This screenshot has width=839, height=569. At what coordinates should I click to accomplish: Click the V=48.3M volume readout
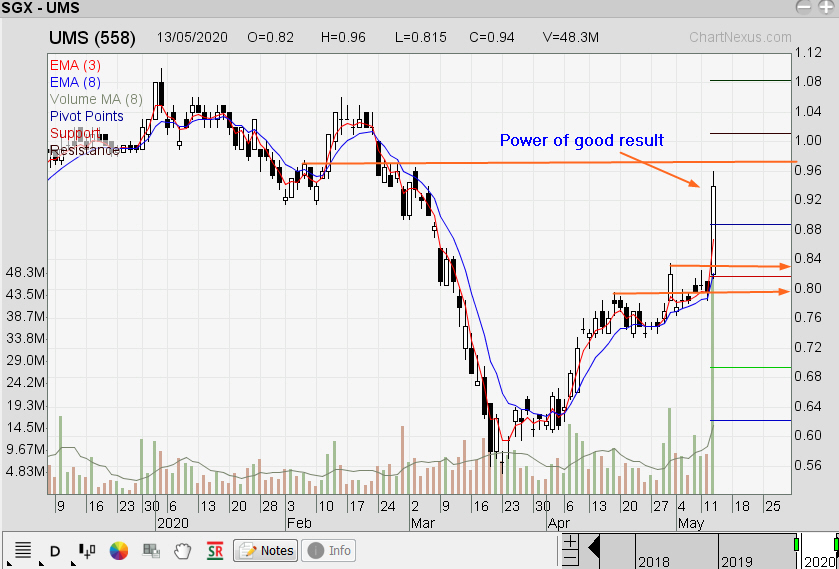(x=570, y=37)
